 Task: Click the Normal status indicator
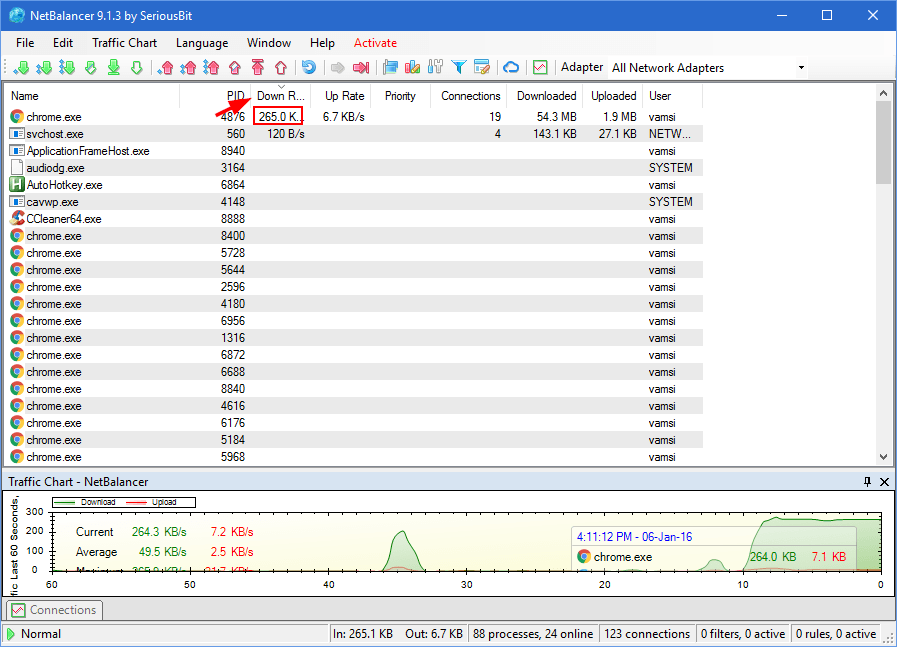[38, 633]
